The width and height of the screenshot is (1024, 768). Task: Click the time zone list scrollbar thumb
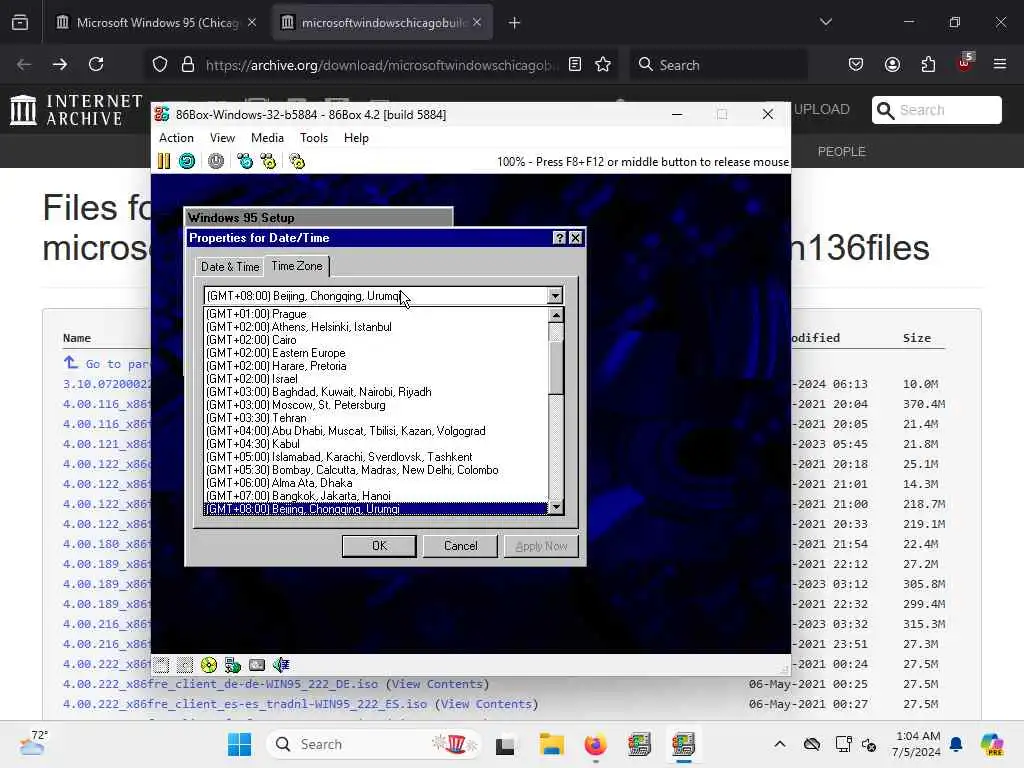[556, 367]
